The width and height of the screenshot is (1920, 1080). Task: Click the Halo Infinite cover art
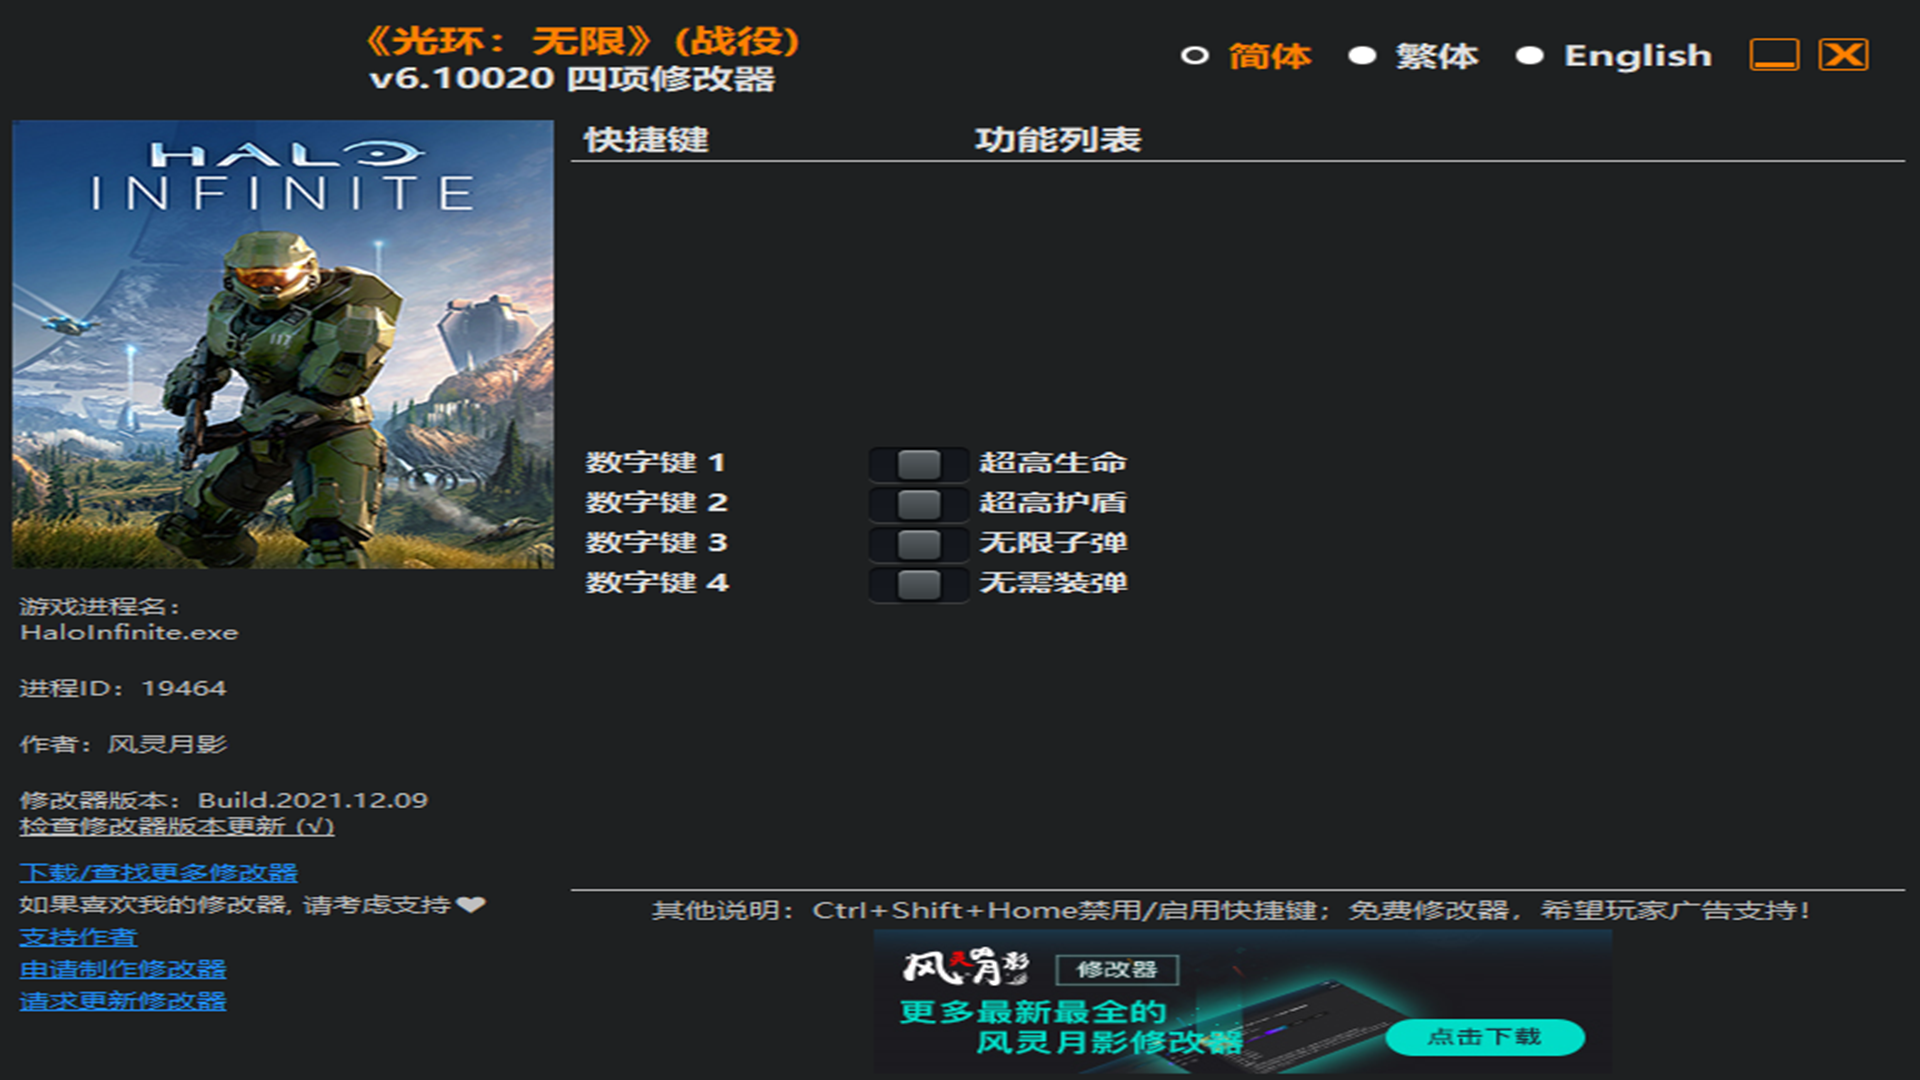283,344
